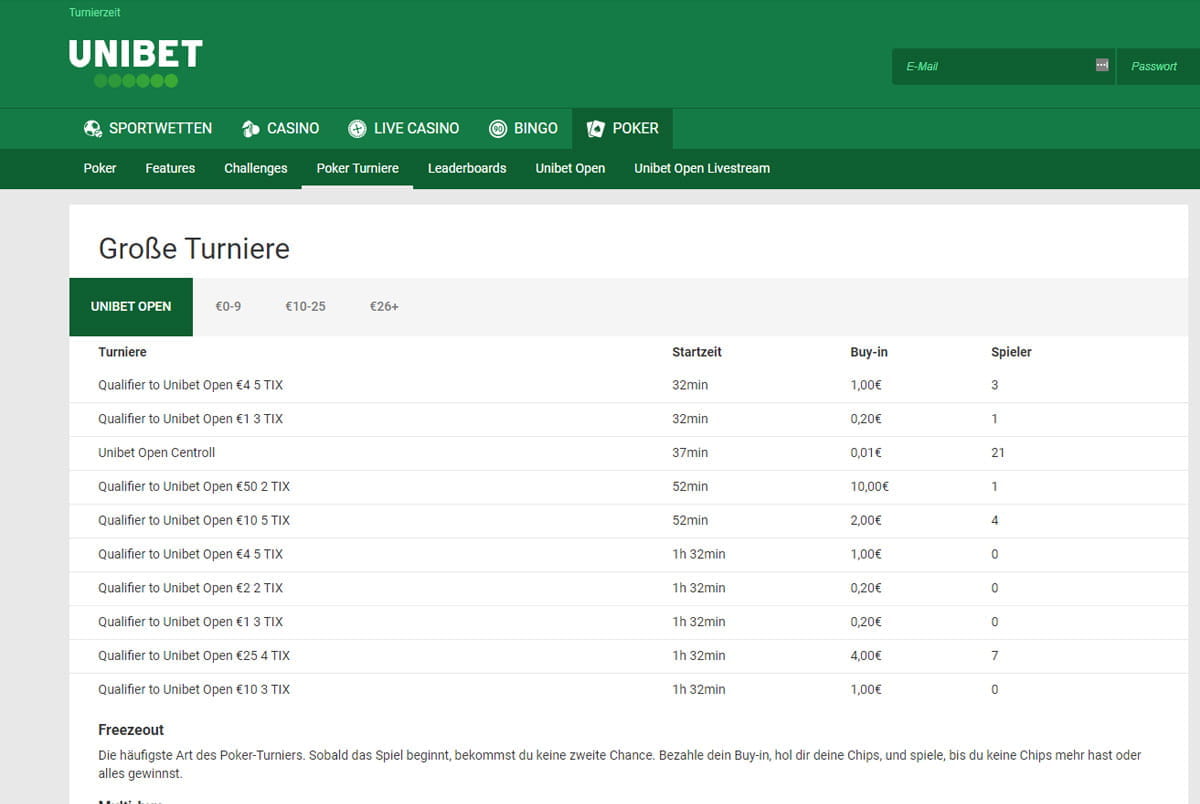
Task: Switch to the €0-9 tab
Action: 228,307
